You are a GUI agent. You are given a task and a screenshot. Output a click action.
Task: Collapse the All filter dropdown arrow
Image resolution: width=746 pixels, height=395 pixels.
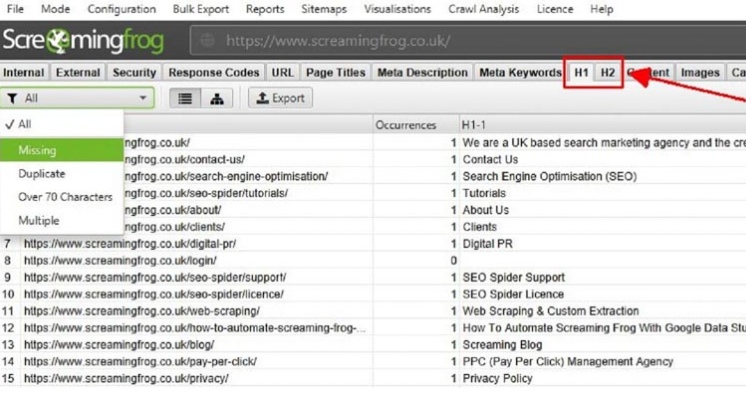[x=143, y=98]
